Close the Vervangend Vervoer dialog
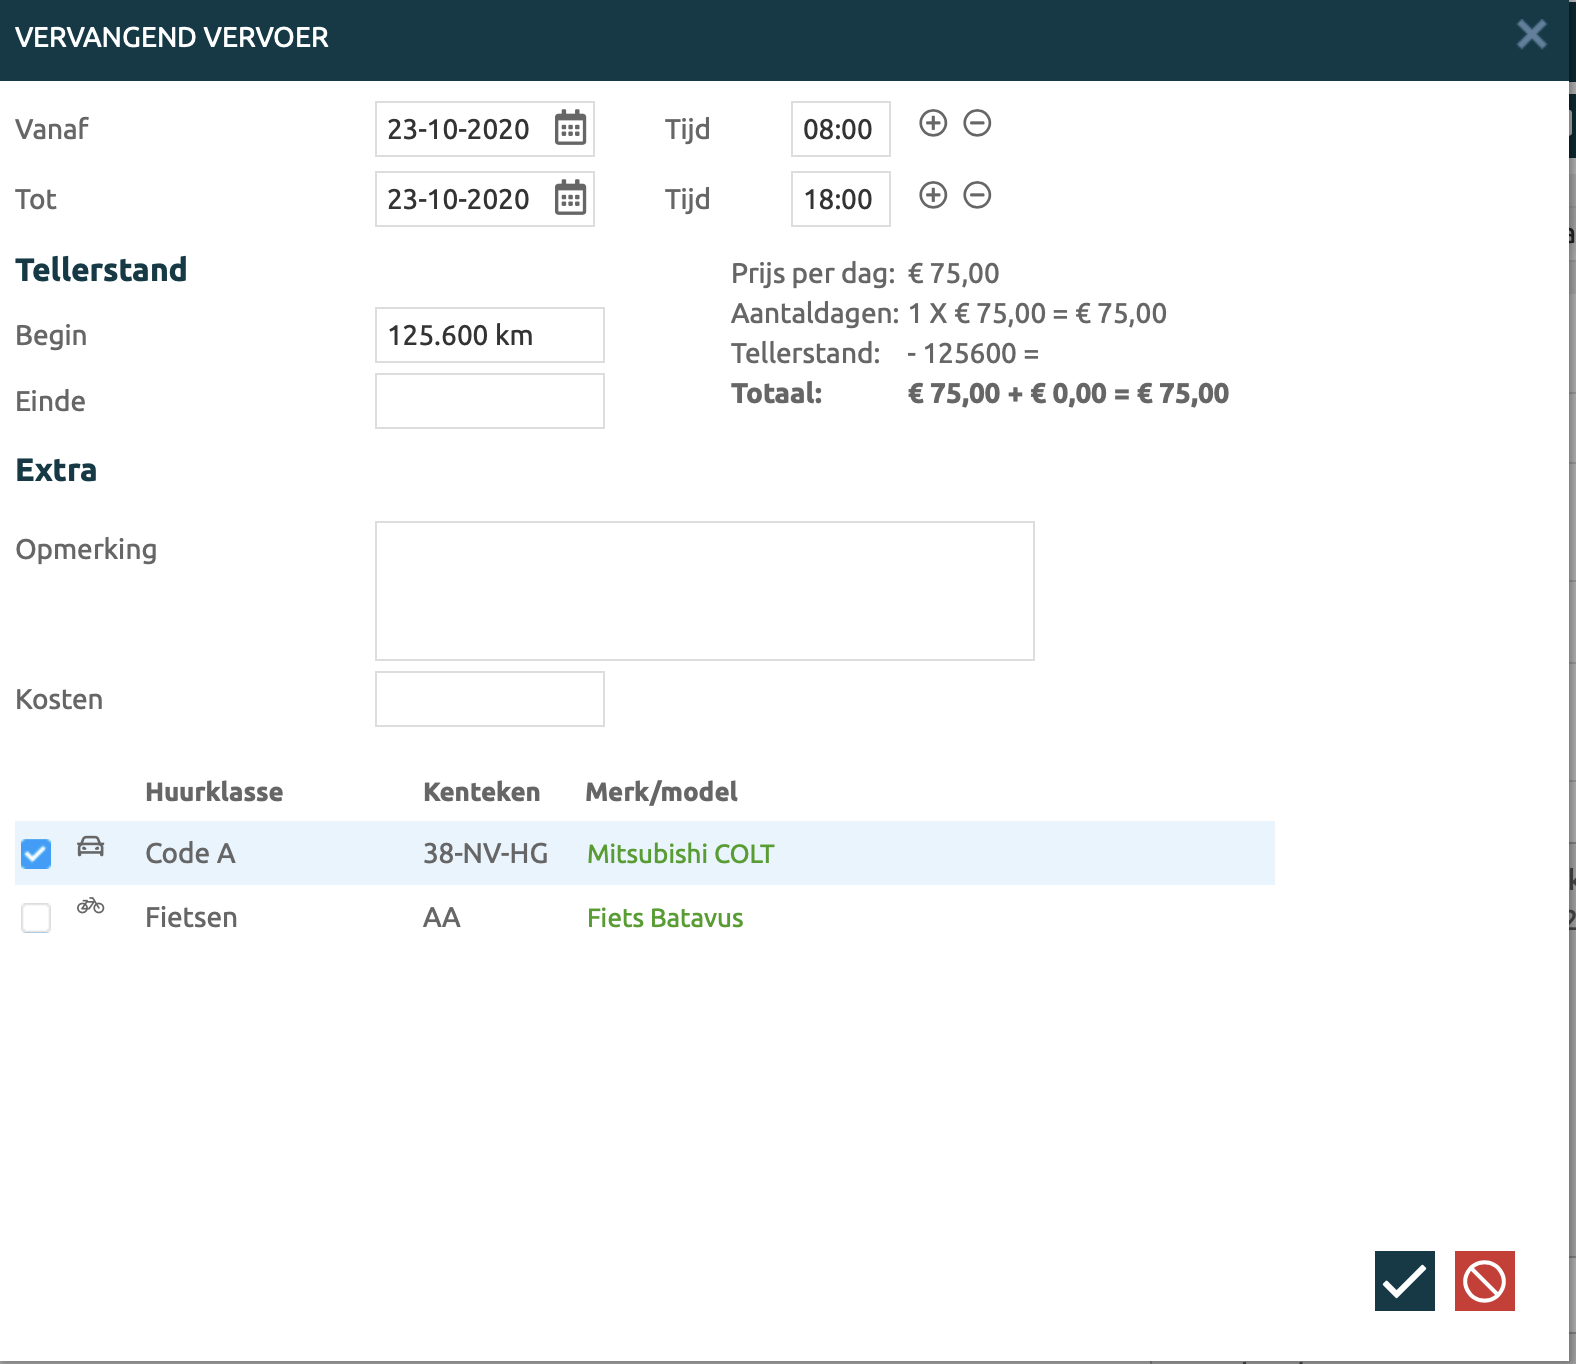1576x1364 pixels. [1531, 35]
